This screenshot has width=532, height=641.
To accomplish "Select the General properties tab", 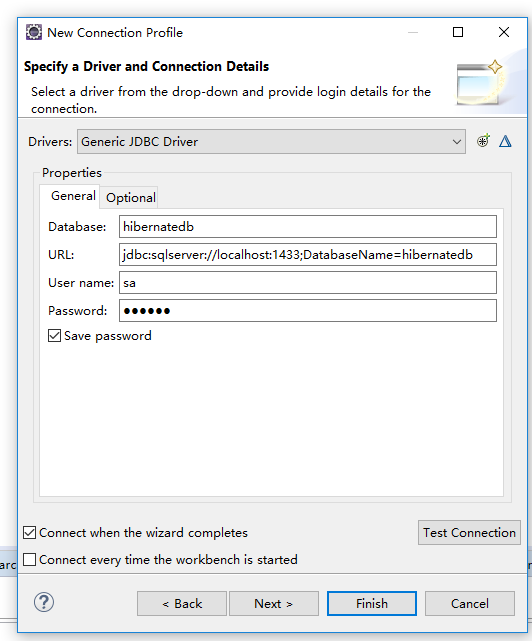I will coord(73,196).
